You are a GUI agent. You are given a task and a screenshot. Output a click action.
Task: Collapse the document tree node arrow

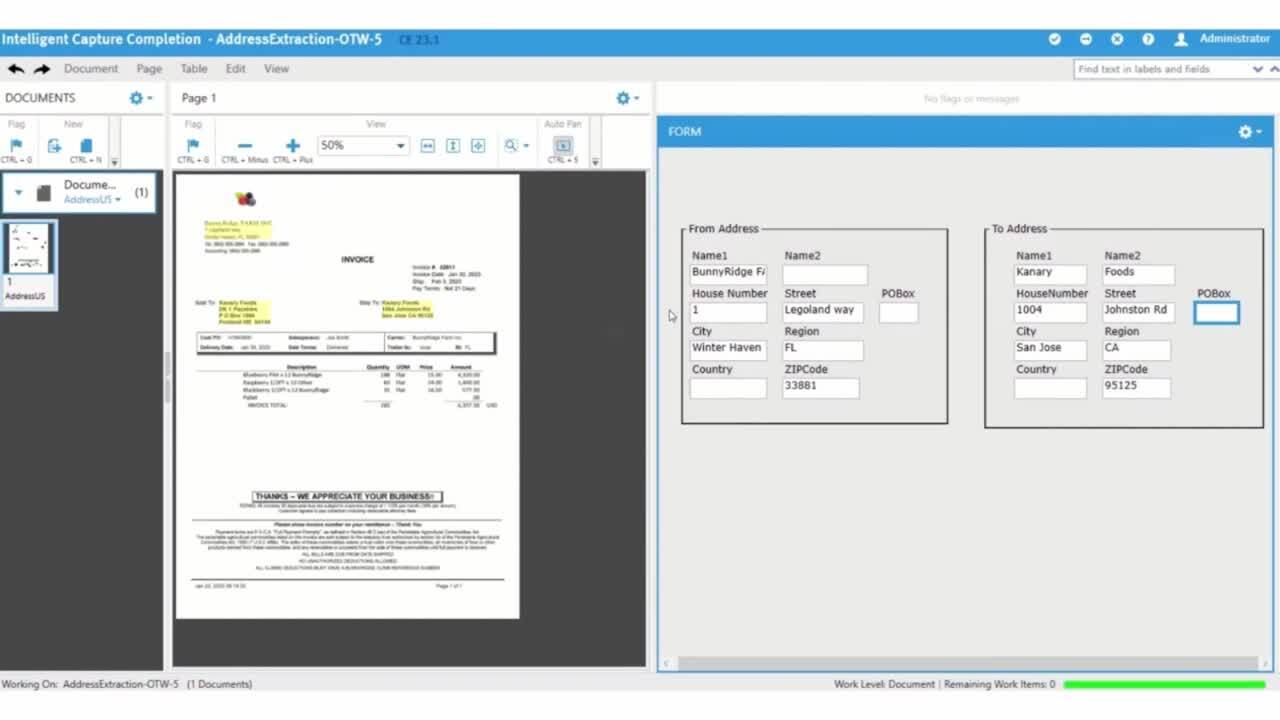click(x=18, y=192)
